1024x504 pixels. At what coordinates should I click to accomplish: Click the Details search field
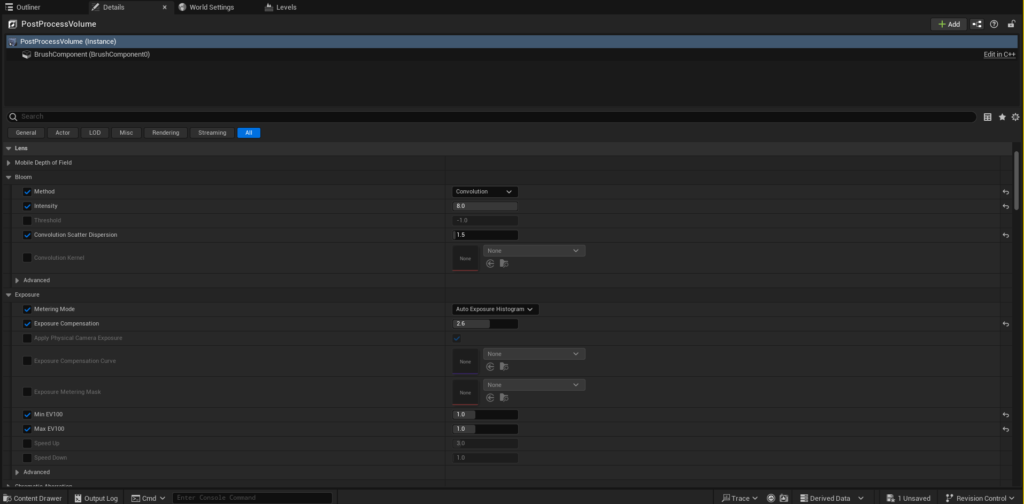[491, 117]
